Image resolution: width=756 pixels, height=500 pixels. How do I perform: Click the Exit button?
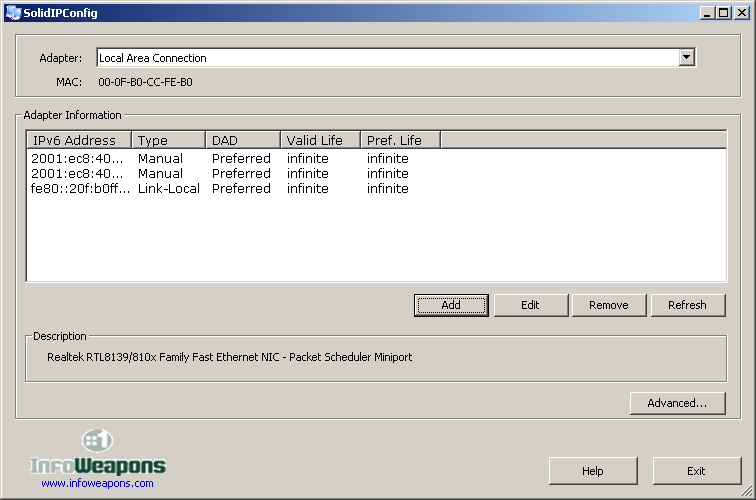(697, 471)
